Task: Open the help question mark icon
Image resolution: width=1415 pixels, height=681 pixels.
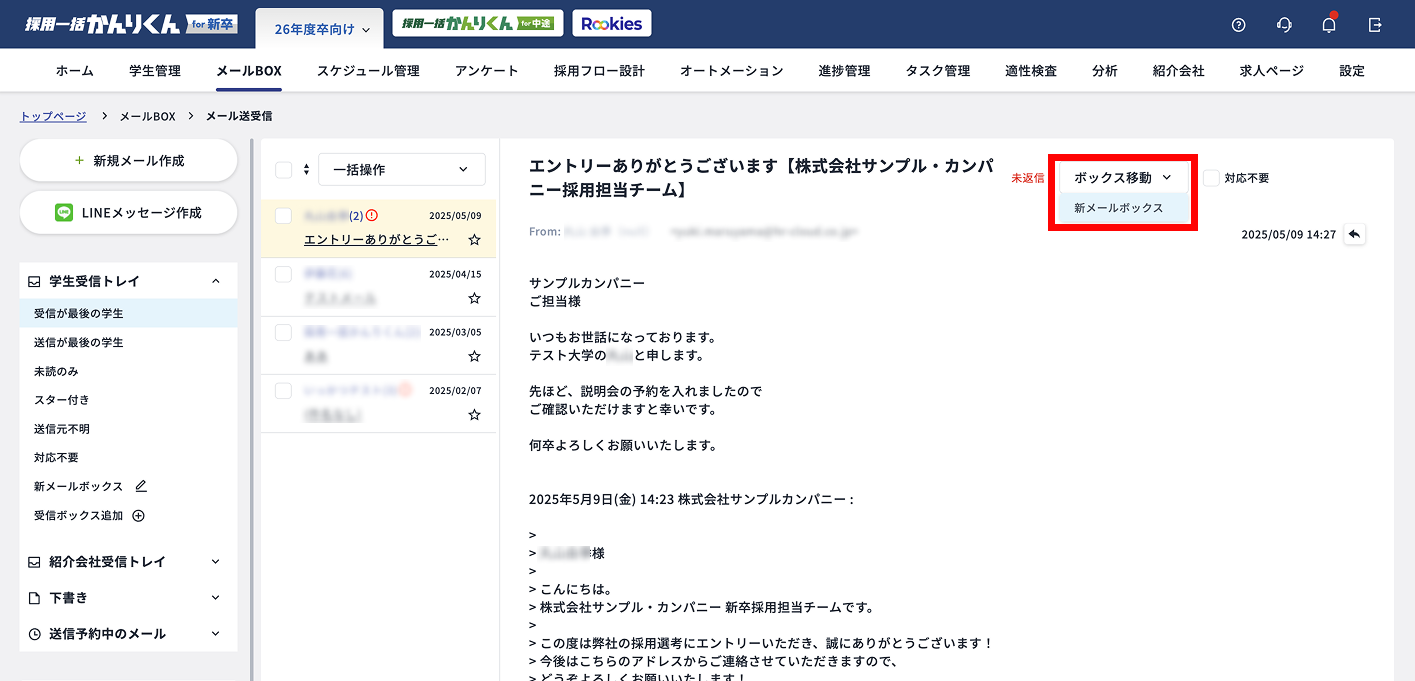Action: point(1239,23)
